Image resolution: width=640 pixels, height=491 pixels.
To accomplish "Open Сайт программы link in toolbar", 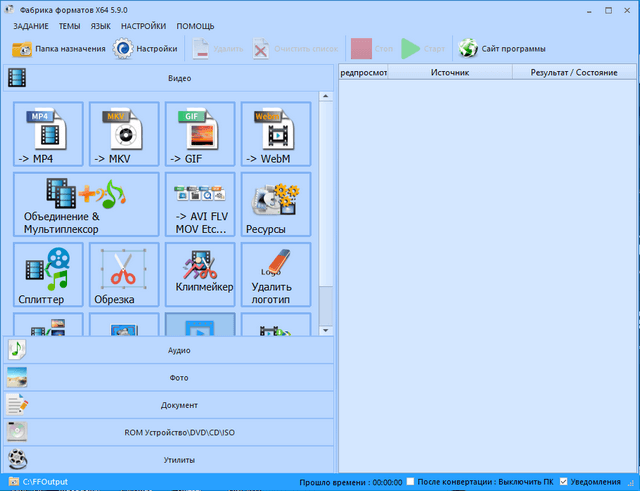I will (x=502, y=48).
